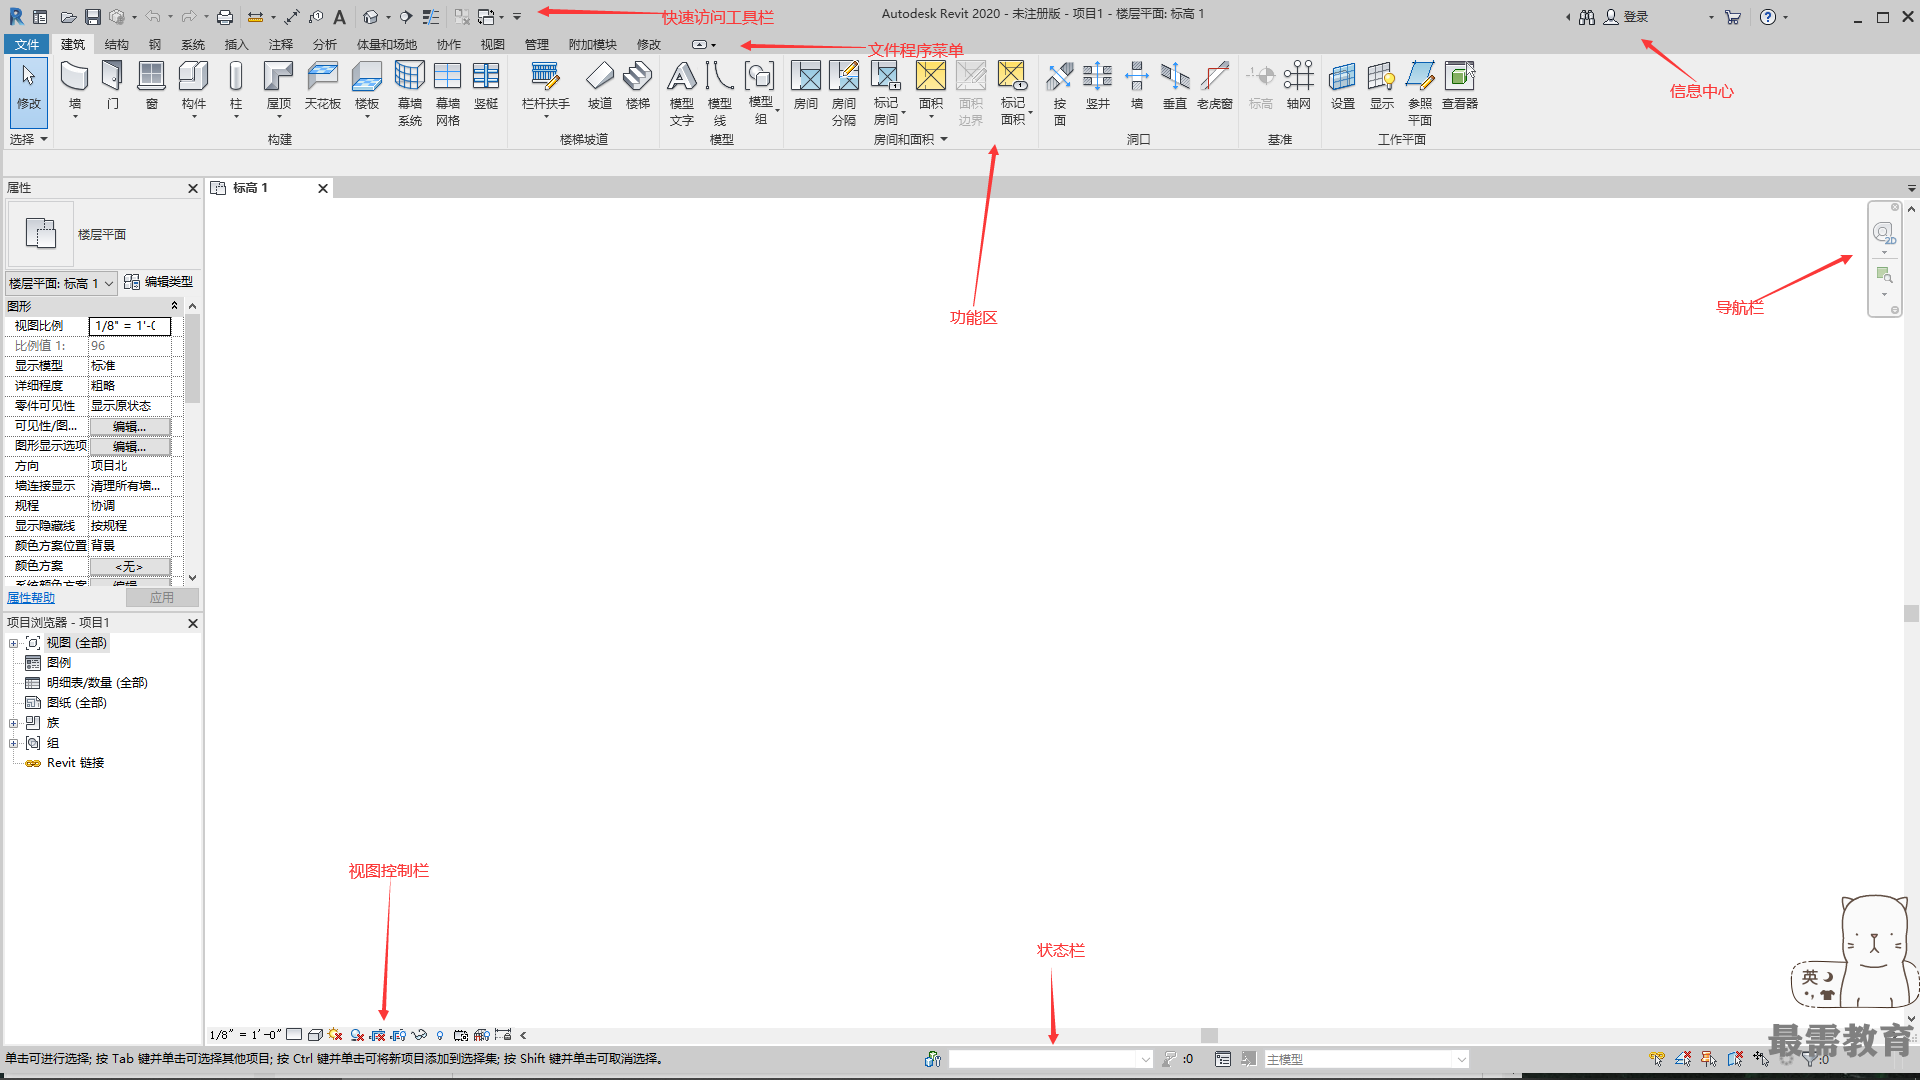Open the floor plan 标高 1 type selector dropdown

[62, 283]
